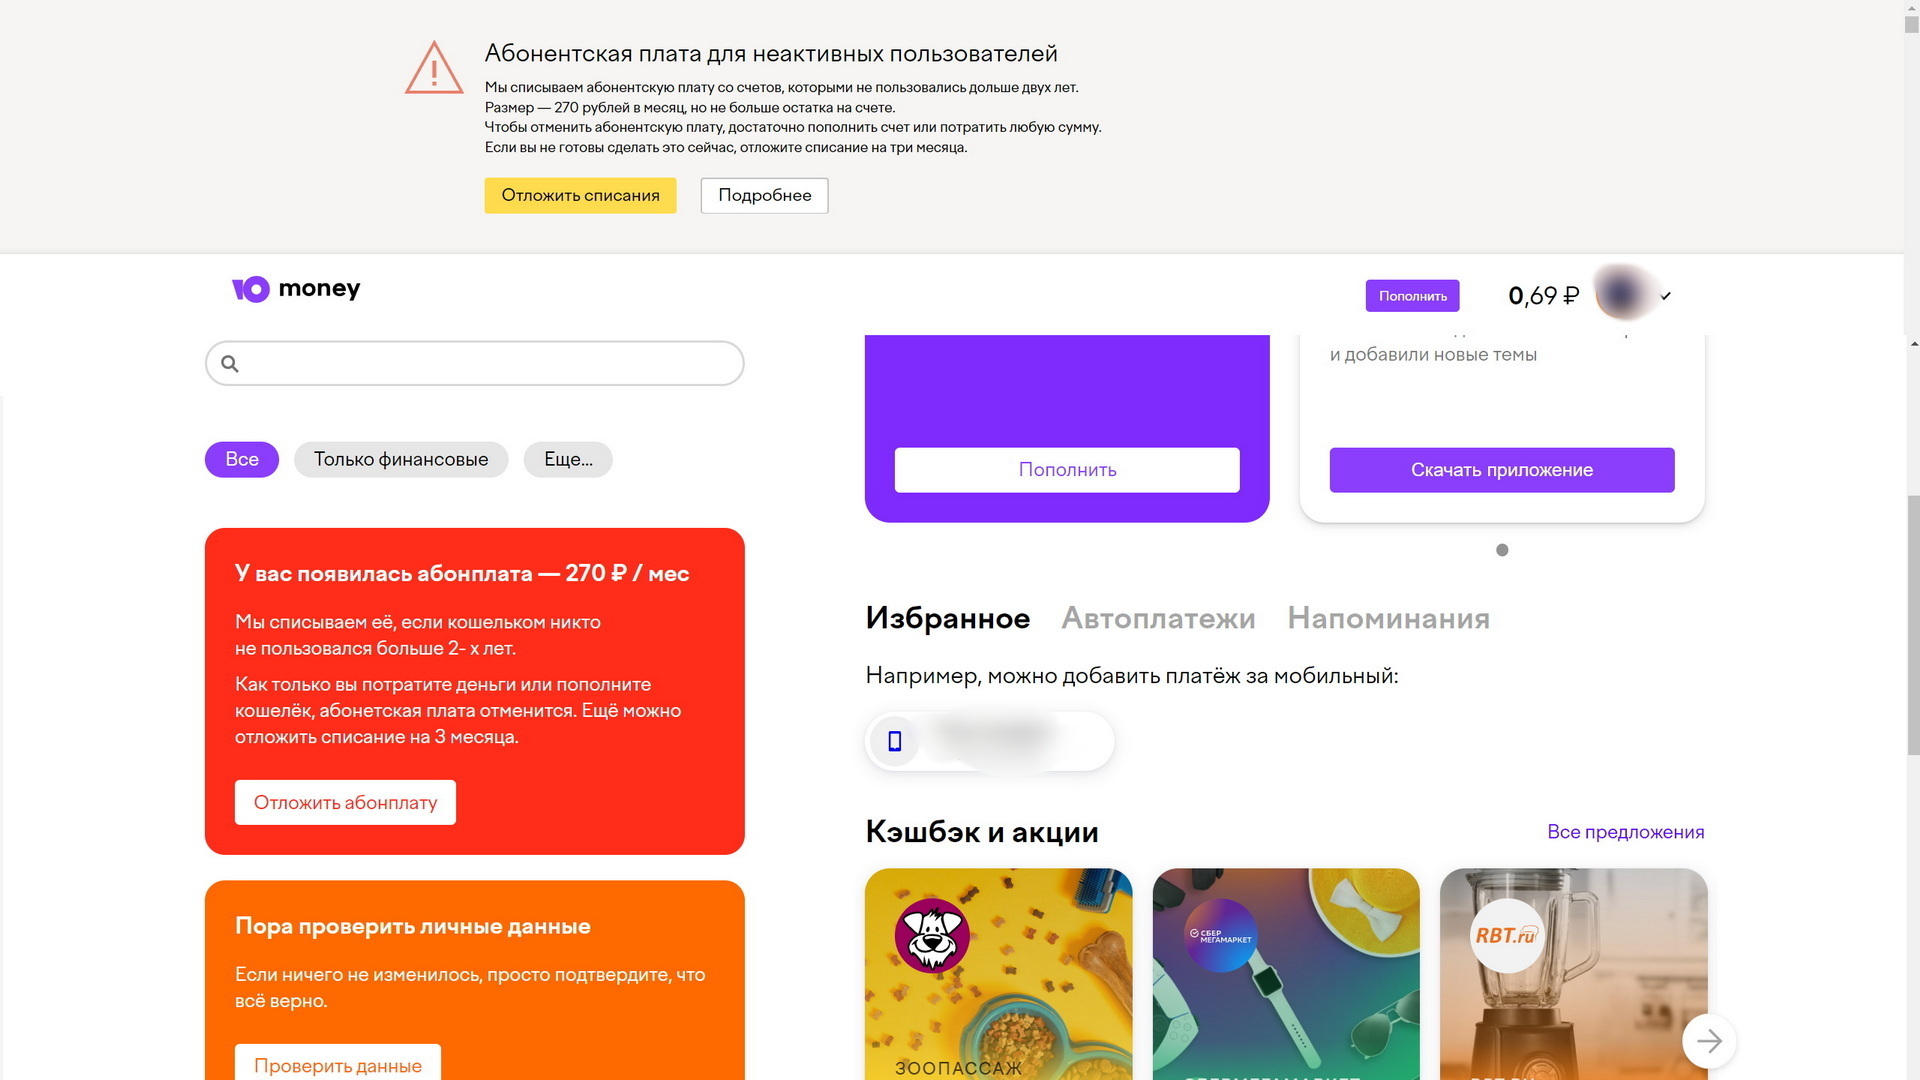Image resolution: width=1920 pixels, height=1080 pixels.
Task: Open the 'Все предложения' link
Action: (x=1625, y=832)
